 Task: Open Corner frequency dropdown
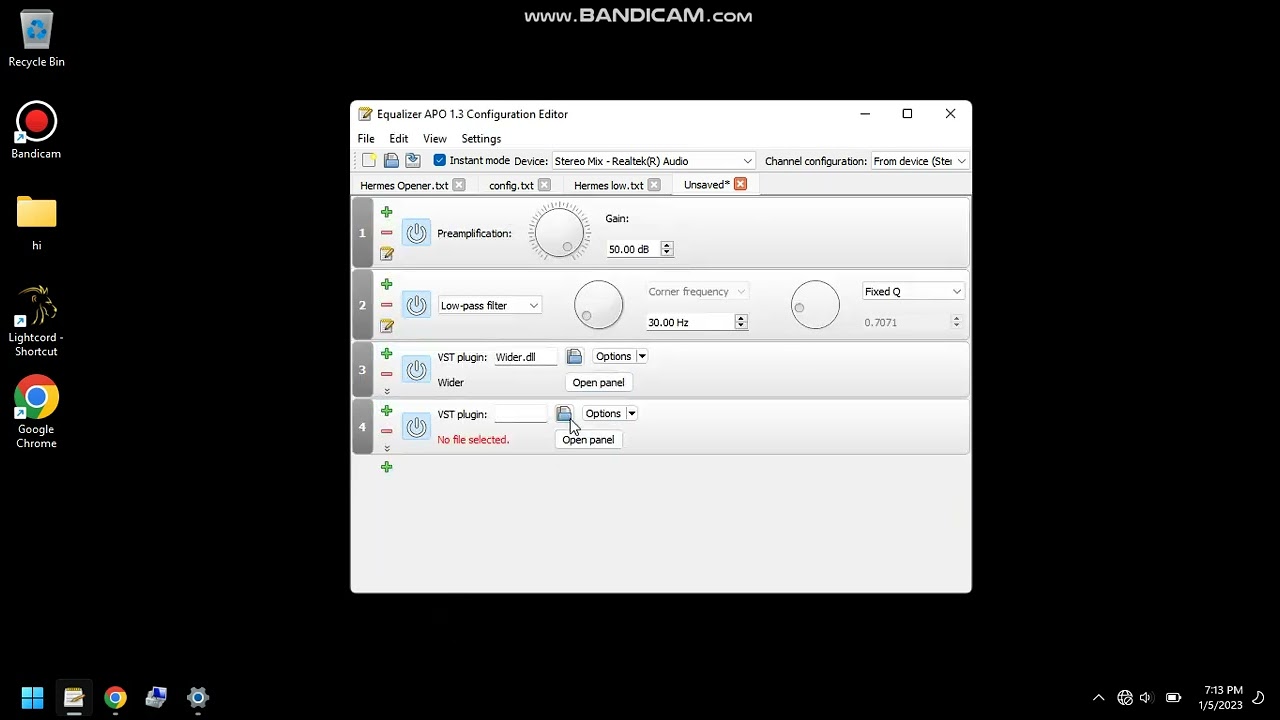point(697,292)
